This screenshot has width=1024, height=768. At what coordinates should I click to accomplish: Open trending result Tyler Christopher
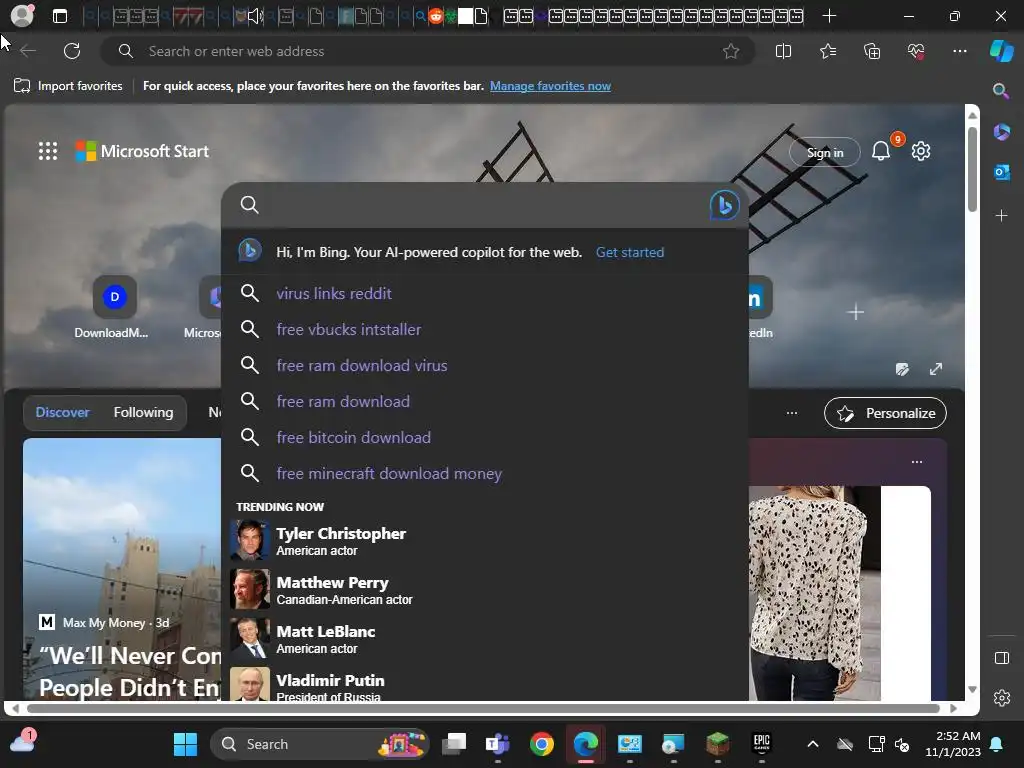[485, 540]
